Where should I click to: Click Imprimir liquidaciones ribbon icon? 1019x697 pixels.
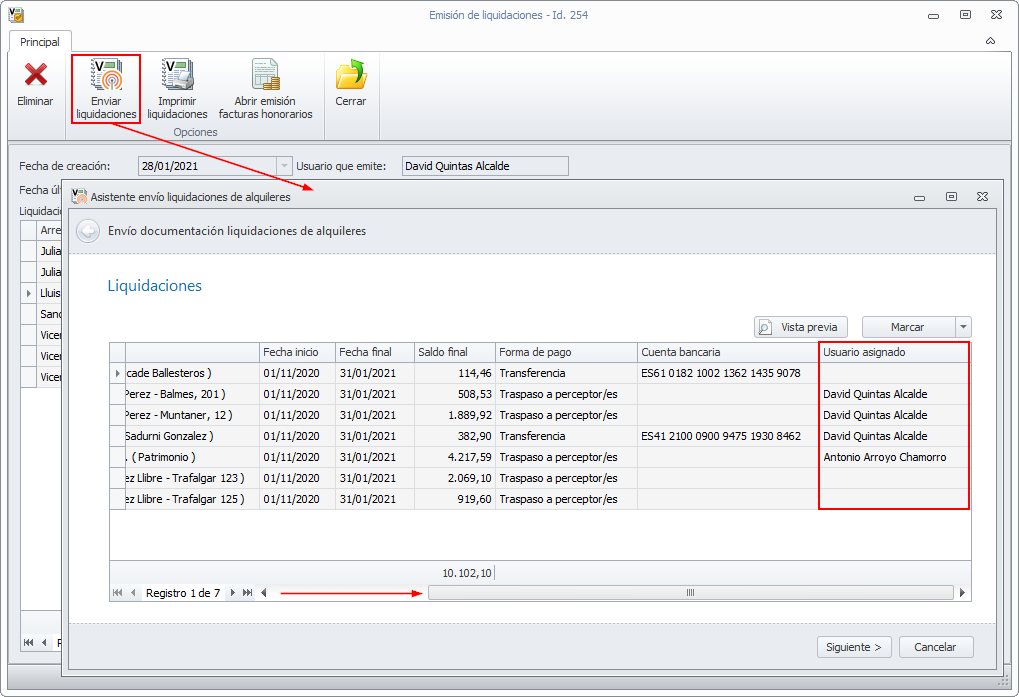click(177, 75)
